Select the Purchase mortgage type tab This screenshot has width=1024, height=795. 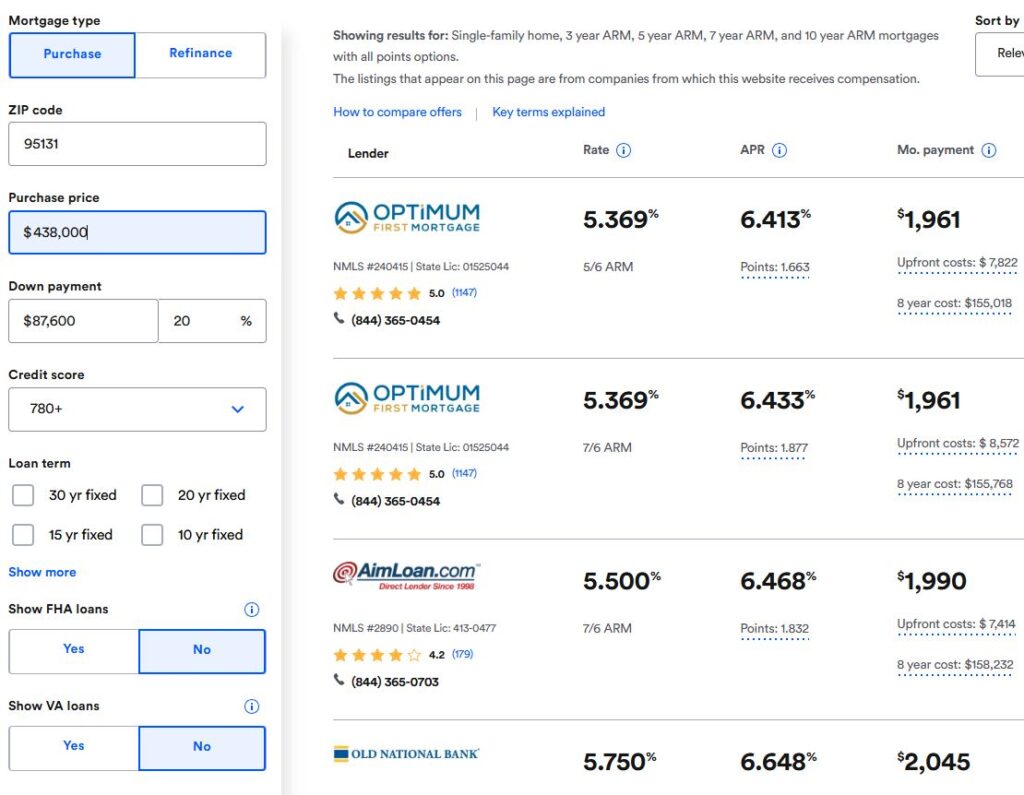[x=72, y=54]
